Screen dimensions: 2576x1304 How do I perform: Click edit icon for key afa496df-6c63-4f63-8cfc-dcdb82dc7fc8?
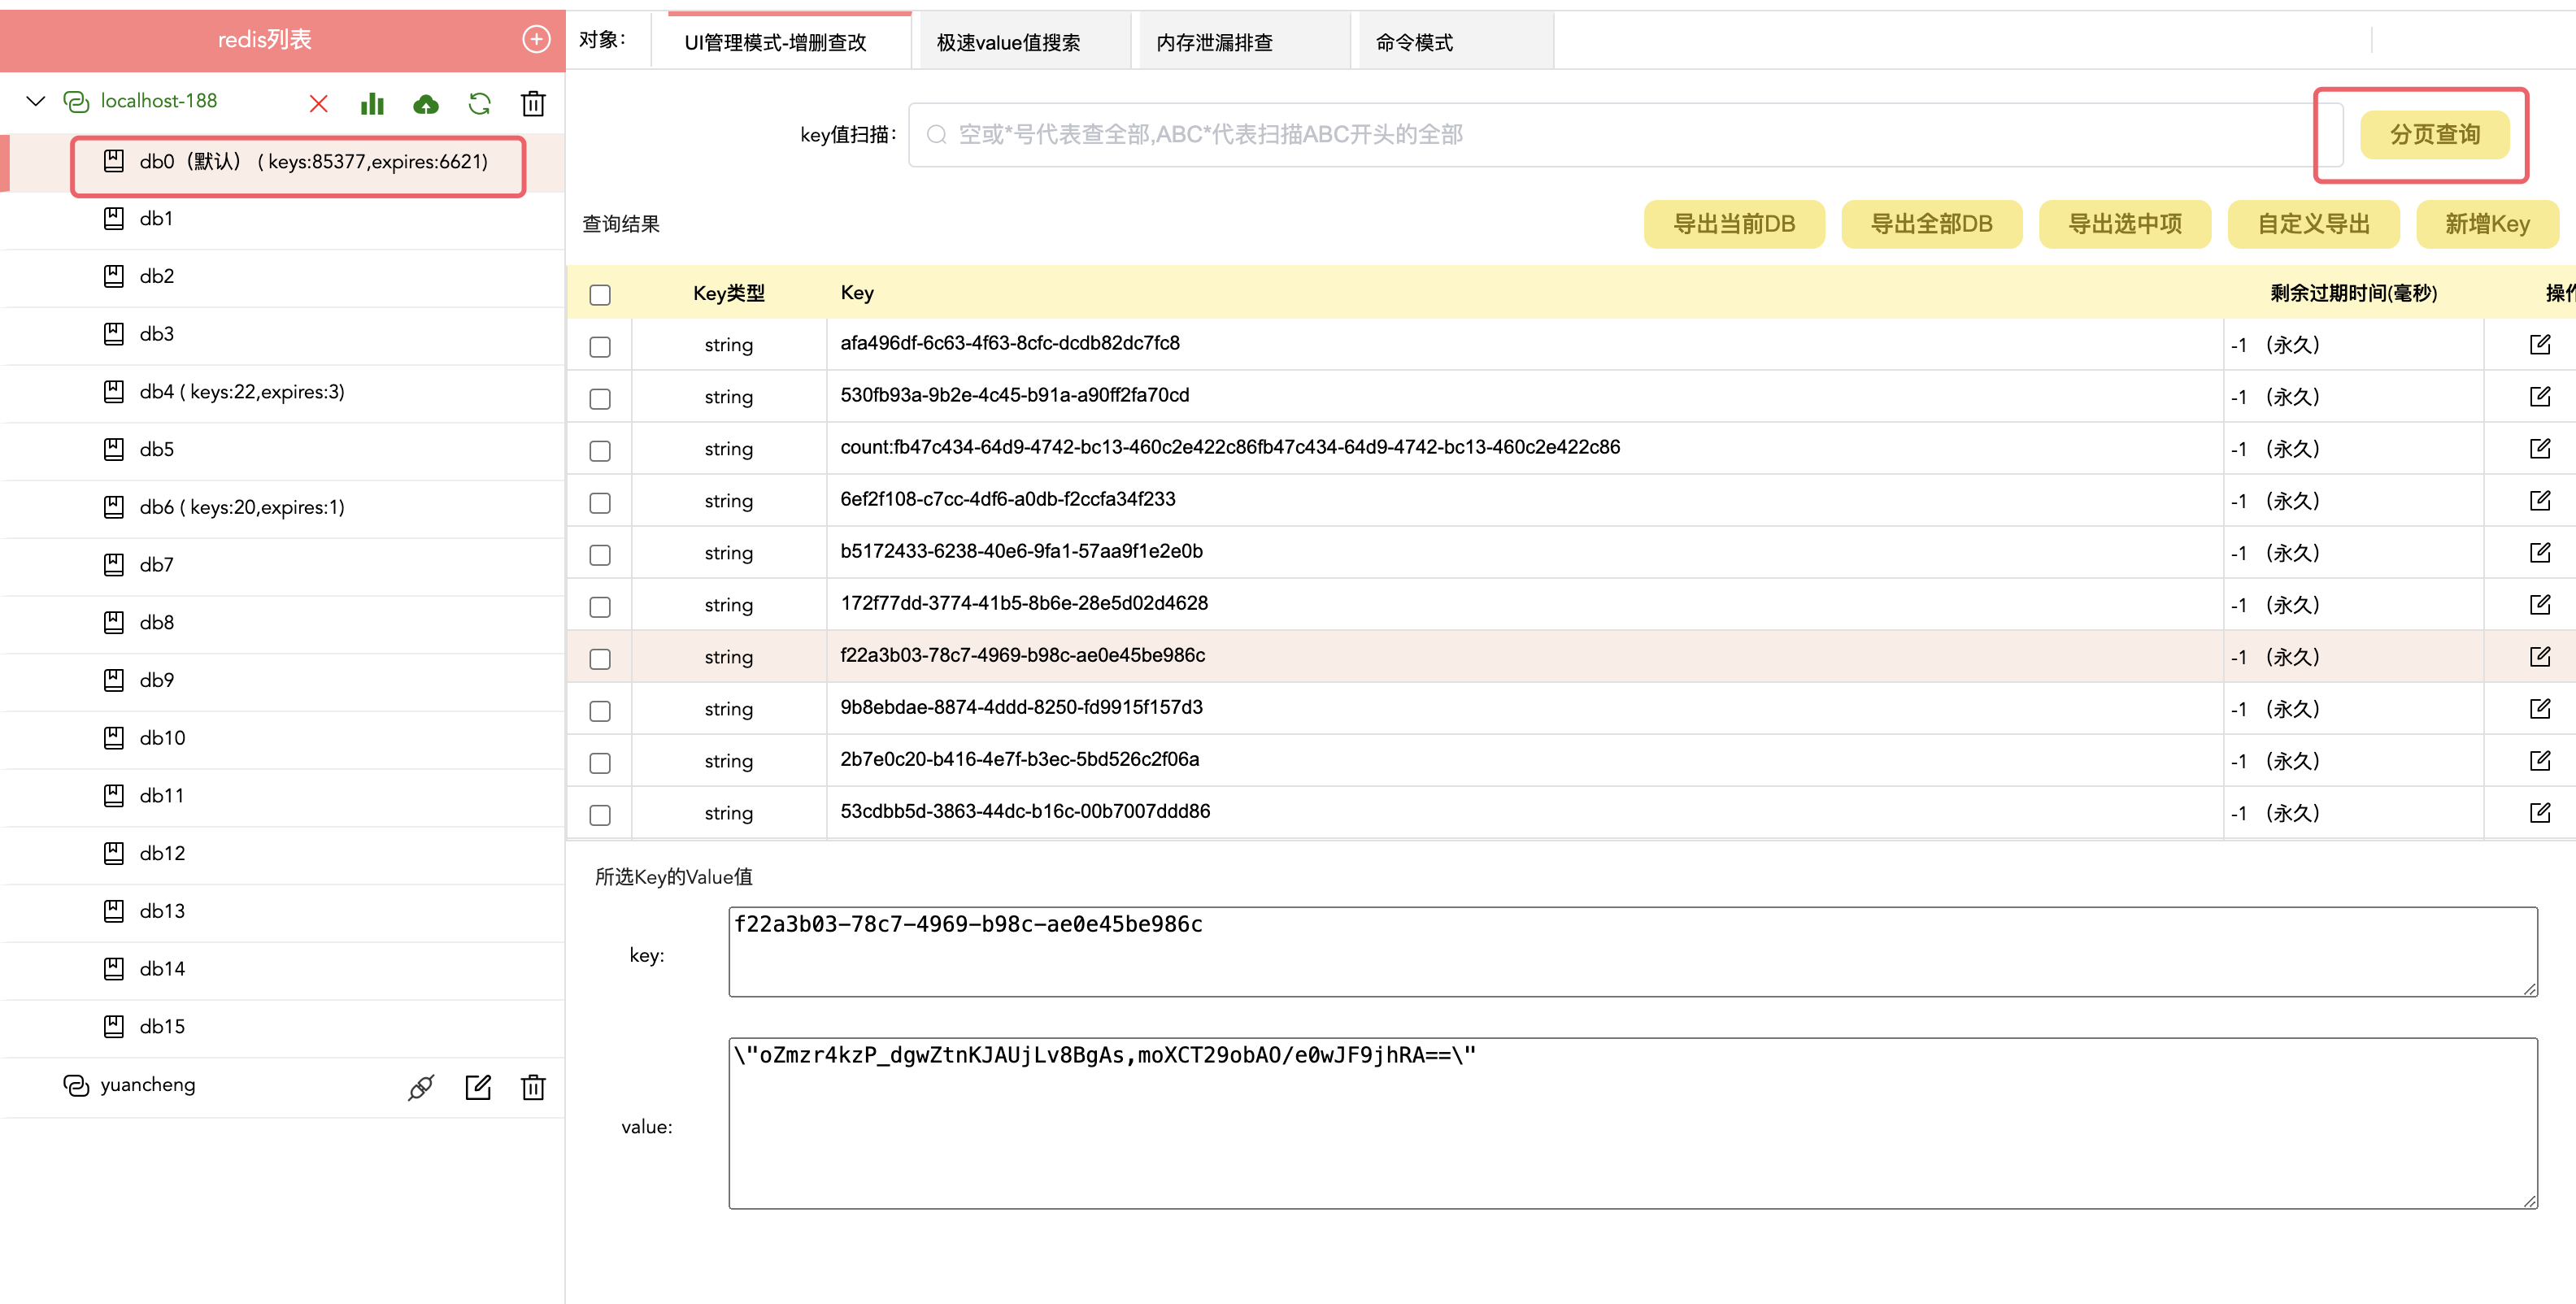(2539, 344)
